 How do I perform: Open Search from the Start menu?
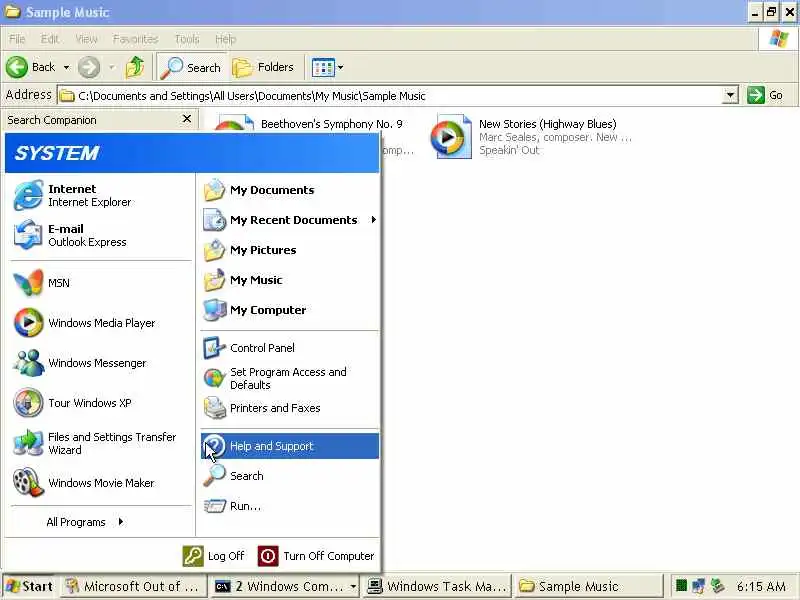click(x=289, y=476)
